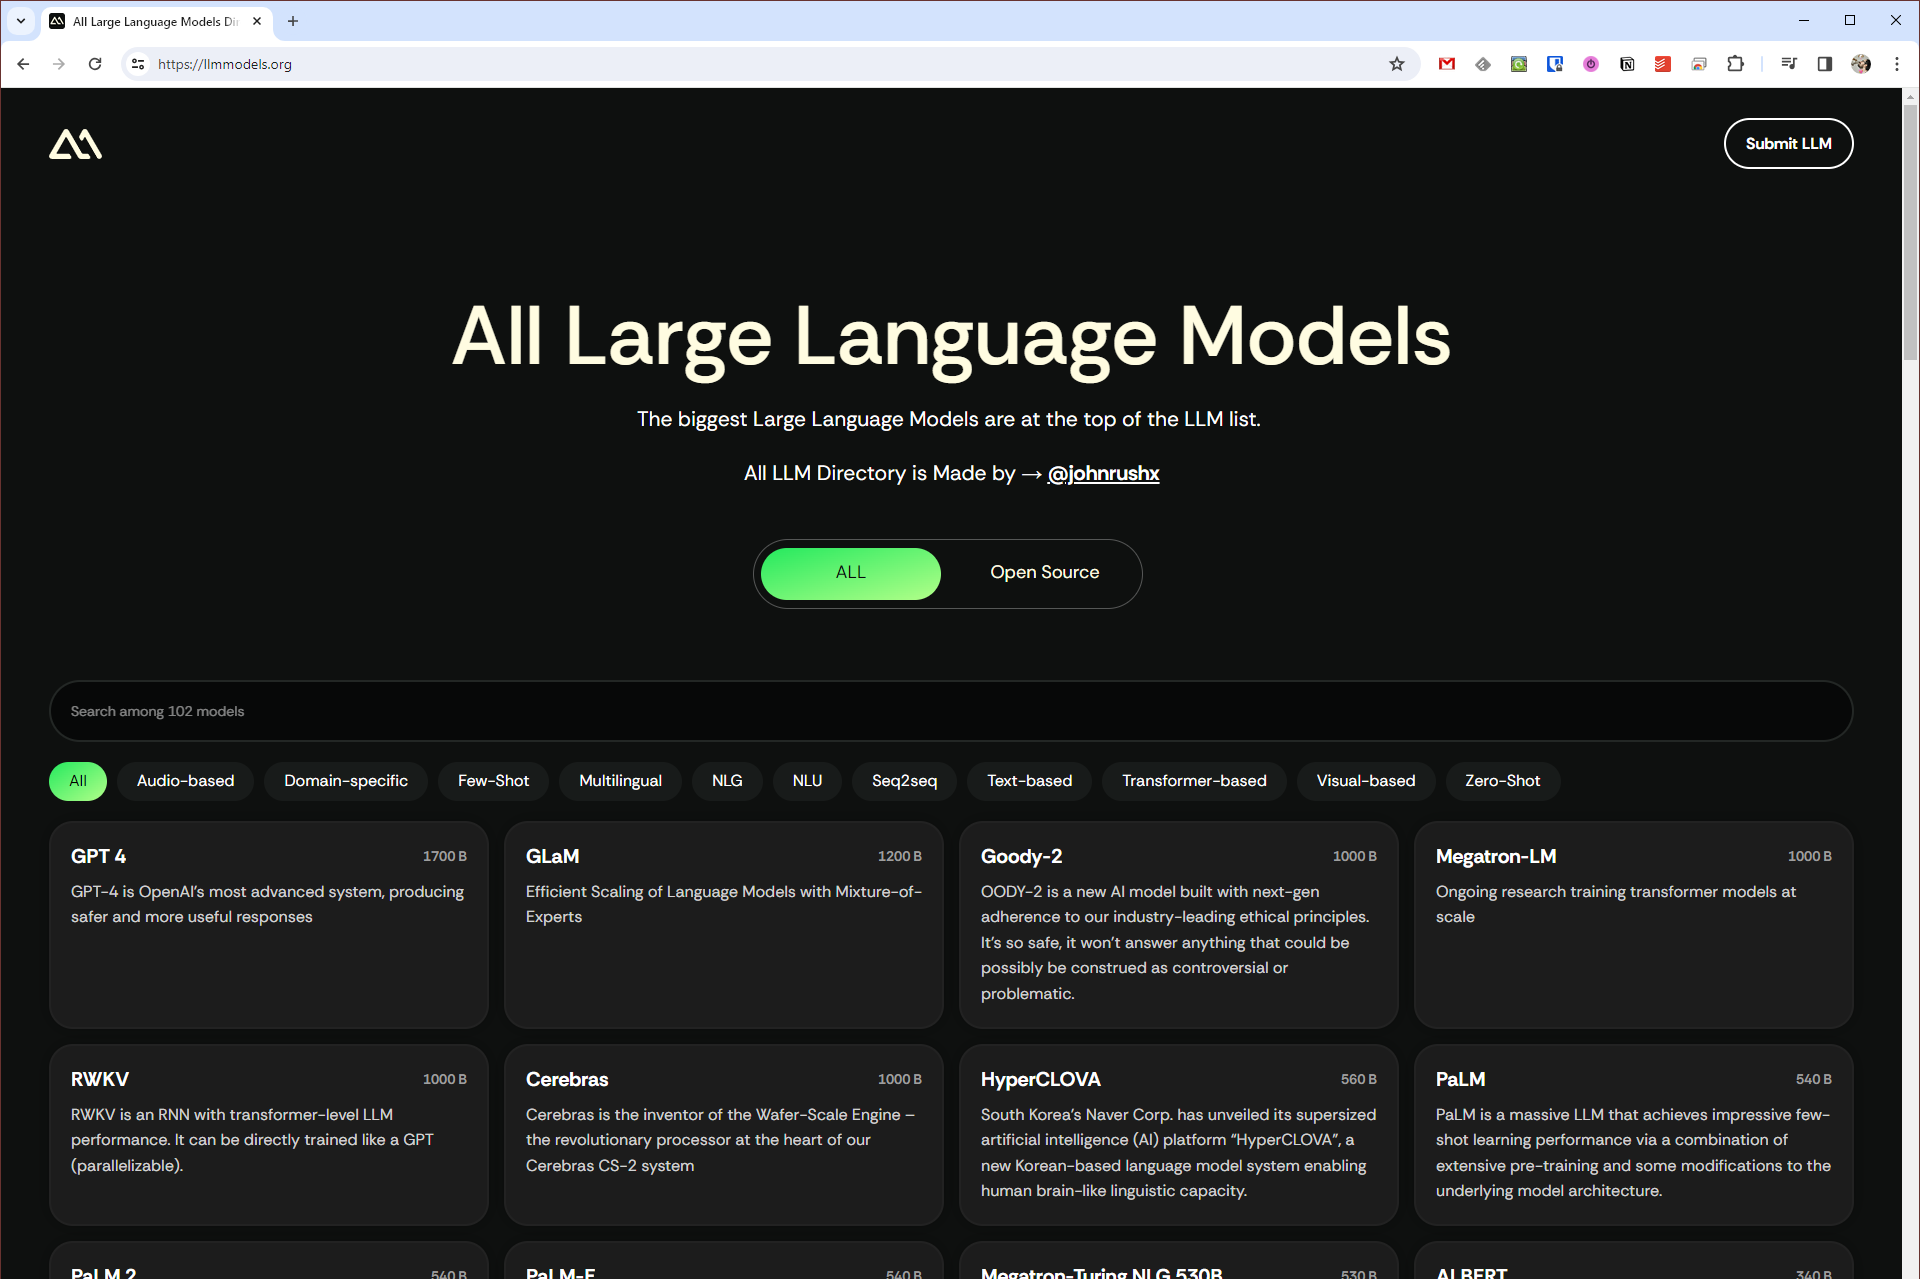Open the media controls icon

1788,64
